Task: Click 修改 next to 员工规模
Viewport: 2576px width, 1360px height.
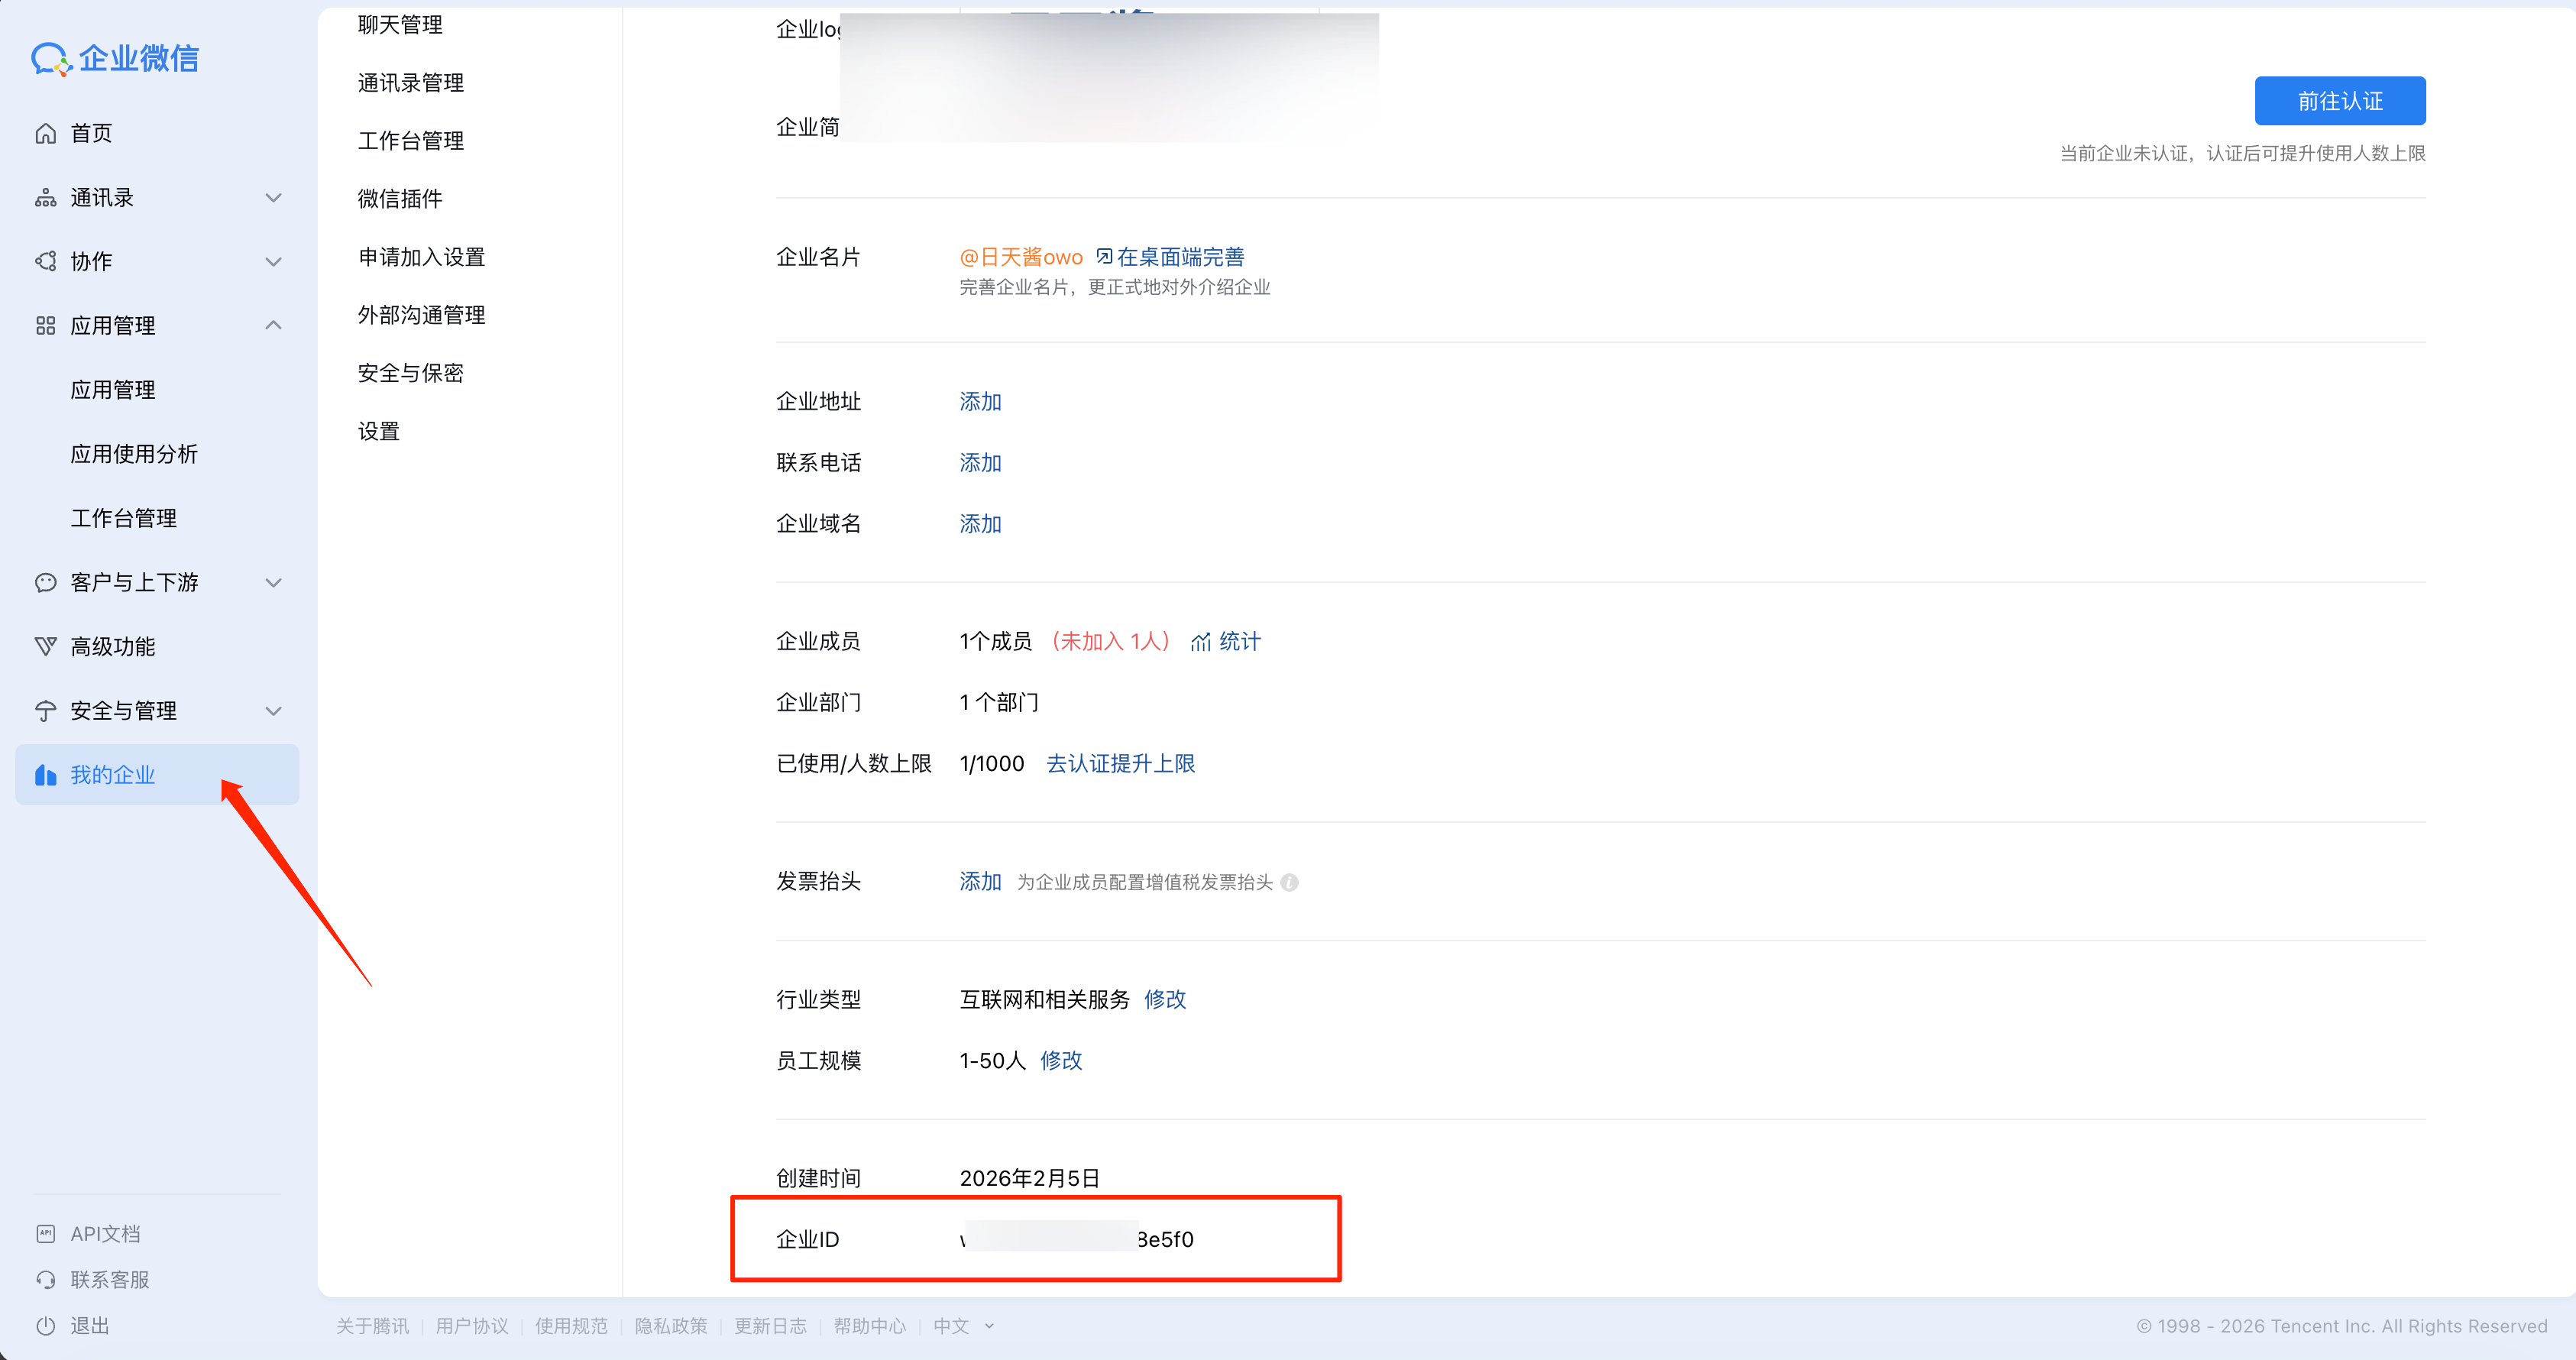Action: point(1061,1060)
